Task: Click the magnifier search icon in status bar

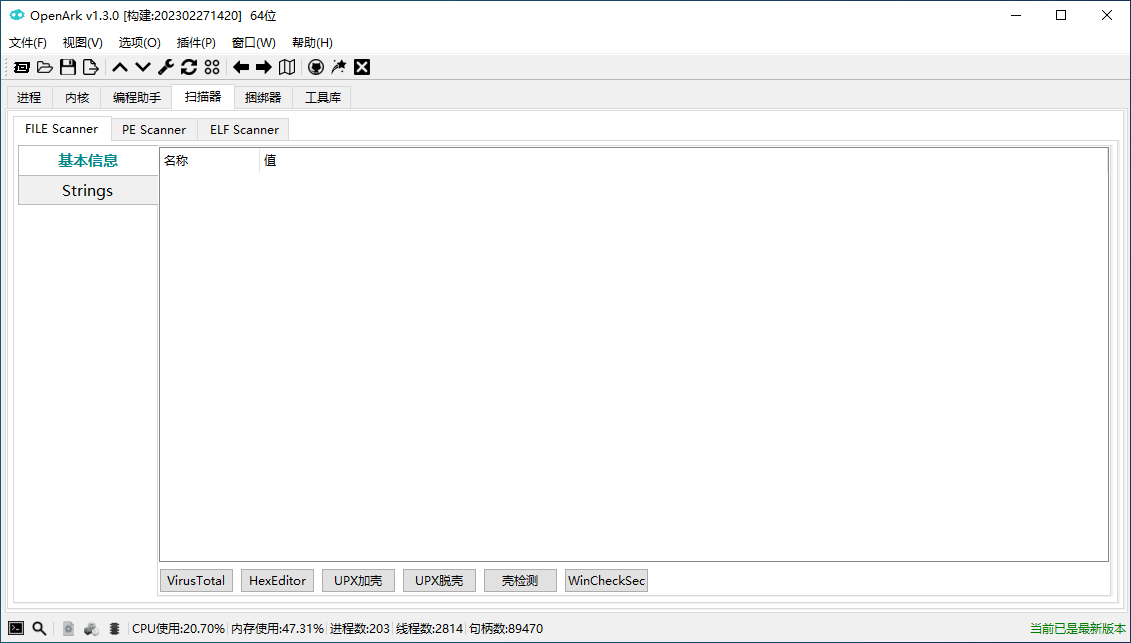Action: (40, 629)
